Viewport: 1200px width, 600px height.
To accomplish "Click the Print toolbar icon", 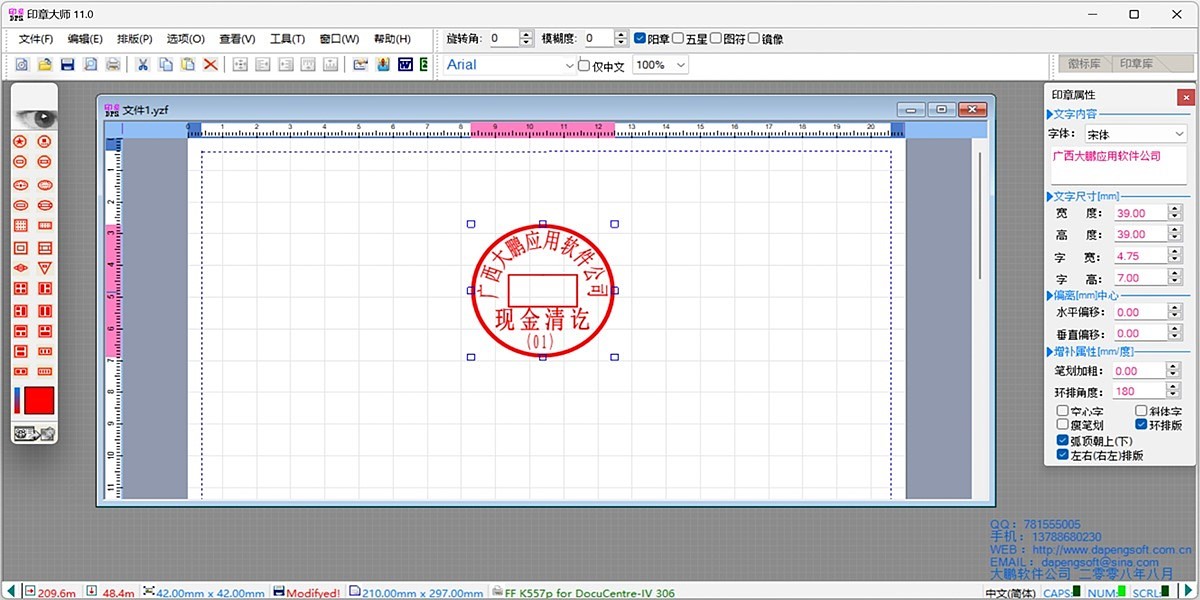I will click(x=113, y=65).
